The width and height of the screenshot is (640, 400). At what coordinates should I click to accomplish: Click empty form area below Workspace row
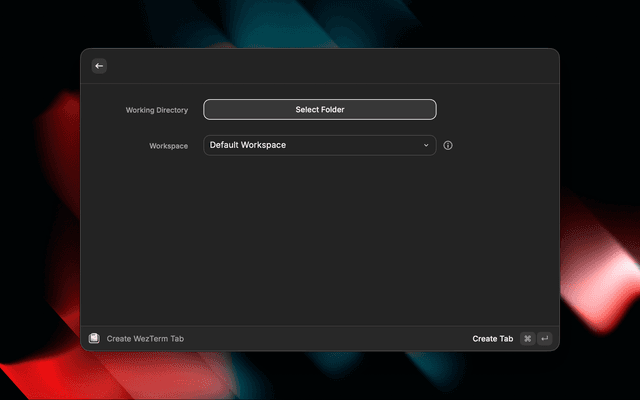(x=320, y=240)
